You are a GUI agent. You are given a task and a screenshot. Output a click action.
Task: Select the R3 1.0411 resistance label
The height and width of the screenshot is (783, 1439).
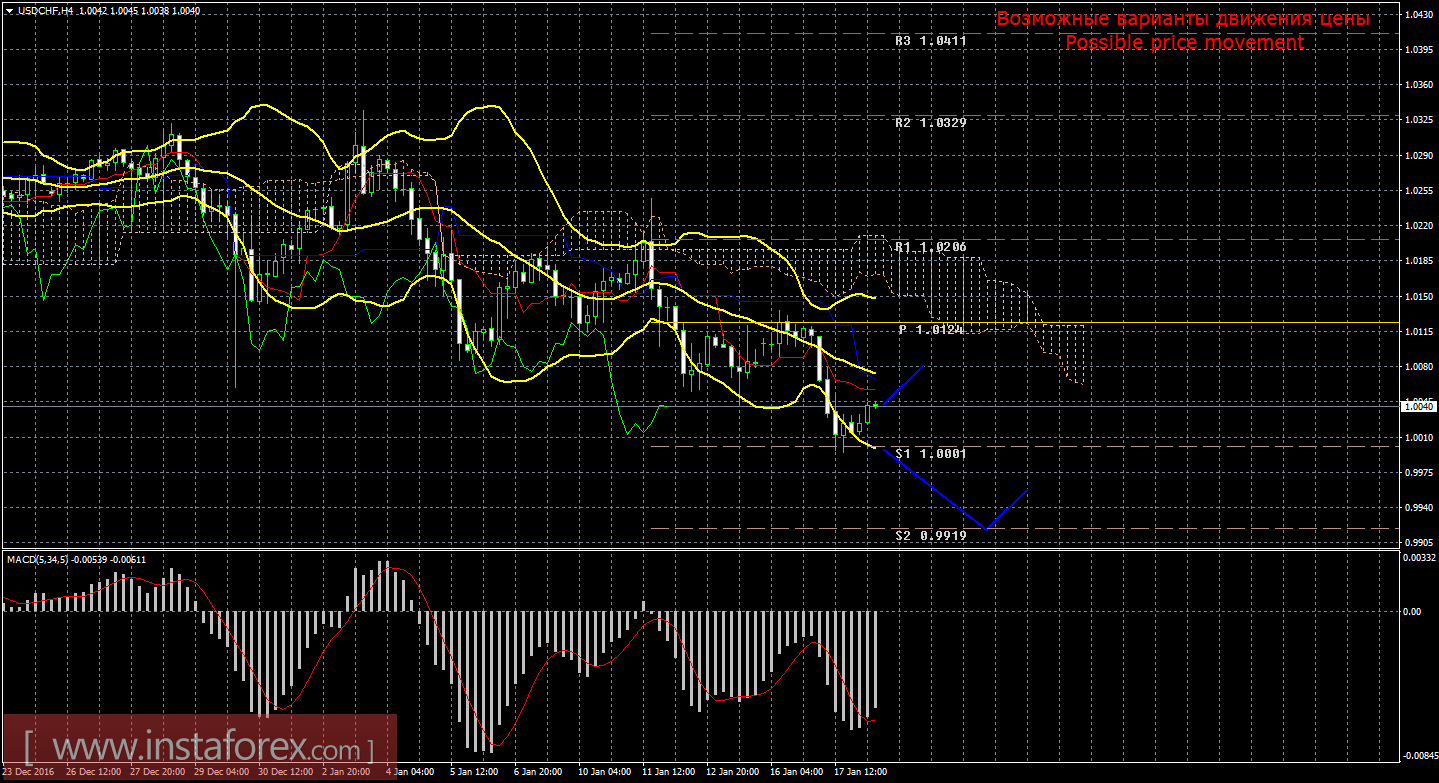[x=930, y=41]
